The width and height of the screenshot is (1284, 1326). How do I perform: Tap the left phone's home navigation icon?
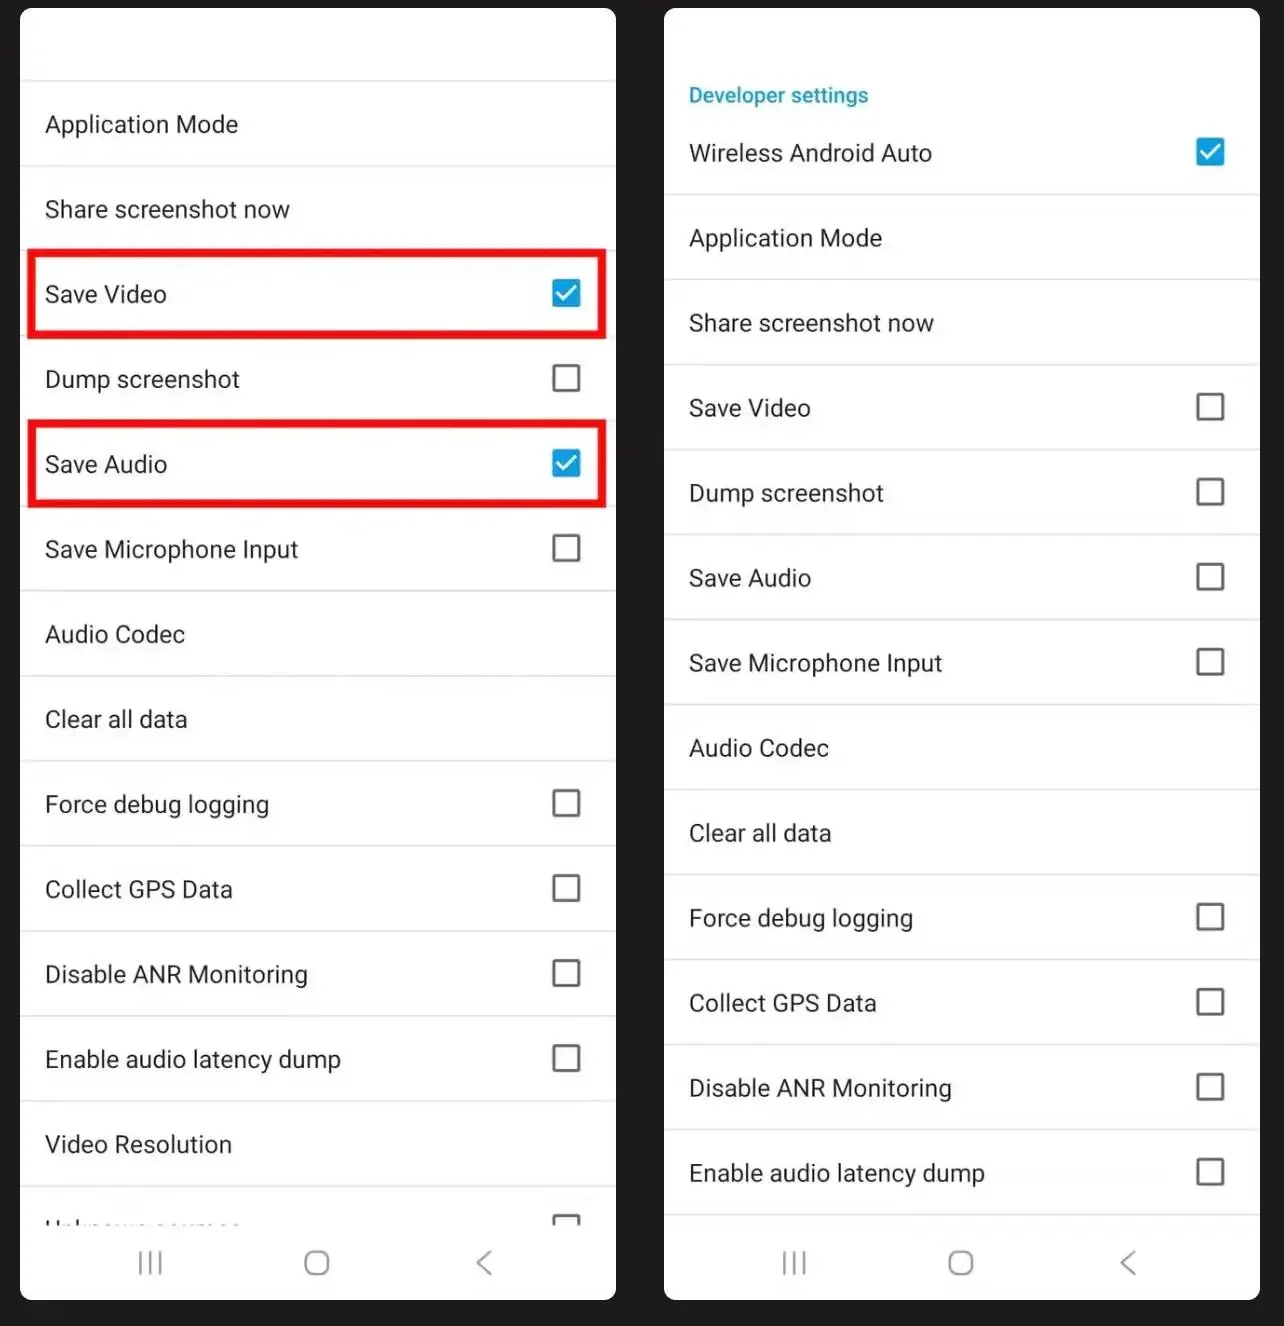[x=317, y=1263]
